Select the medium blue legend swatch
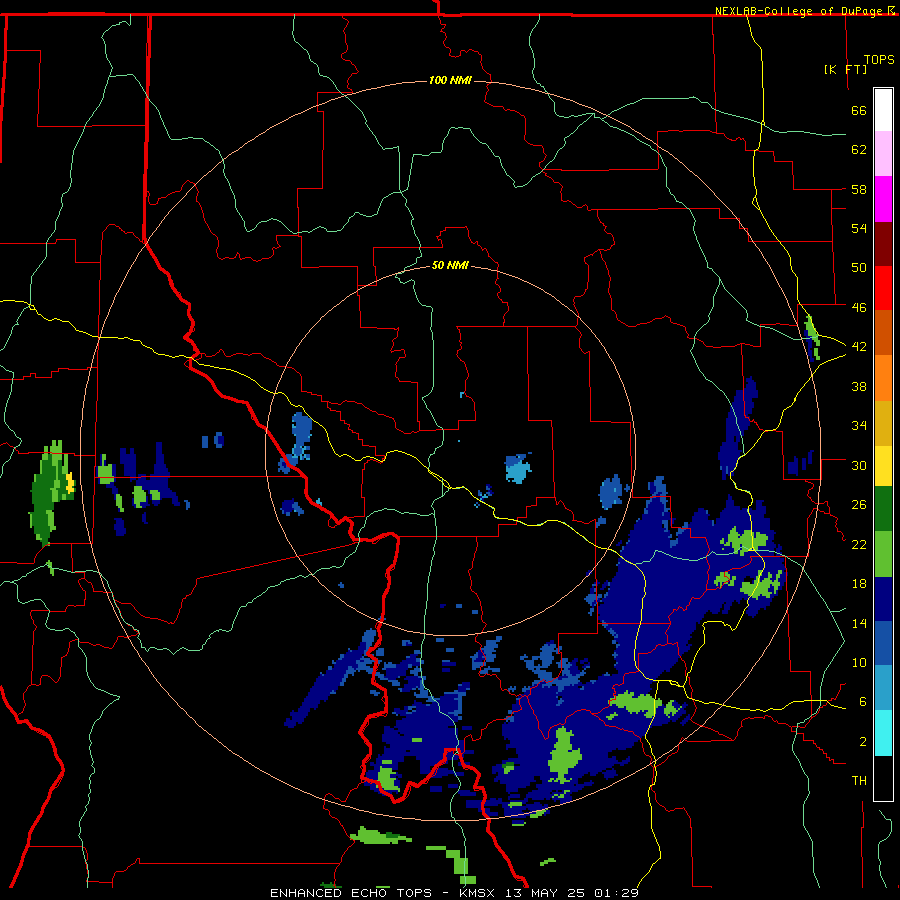The image size is (900, 900). click(883, 643)
